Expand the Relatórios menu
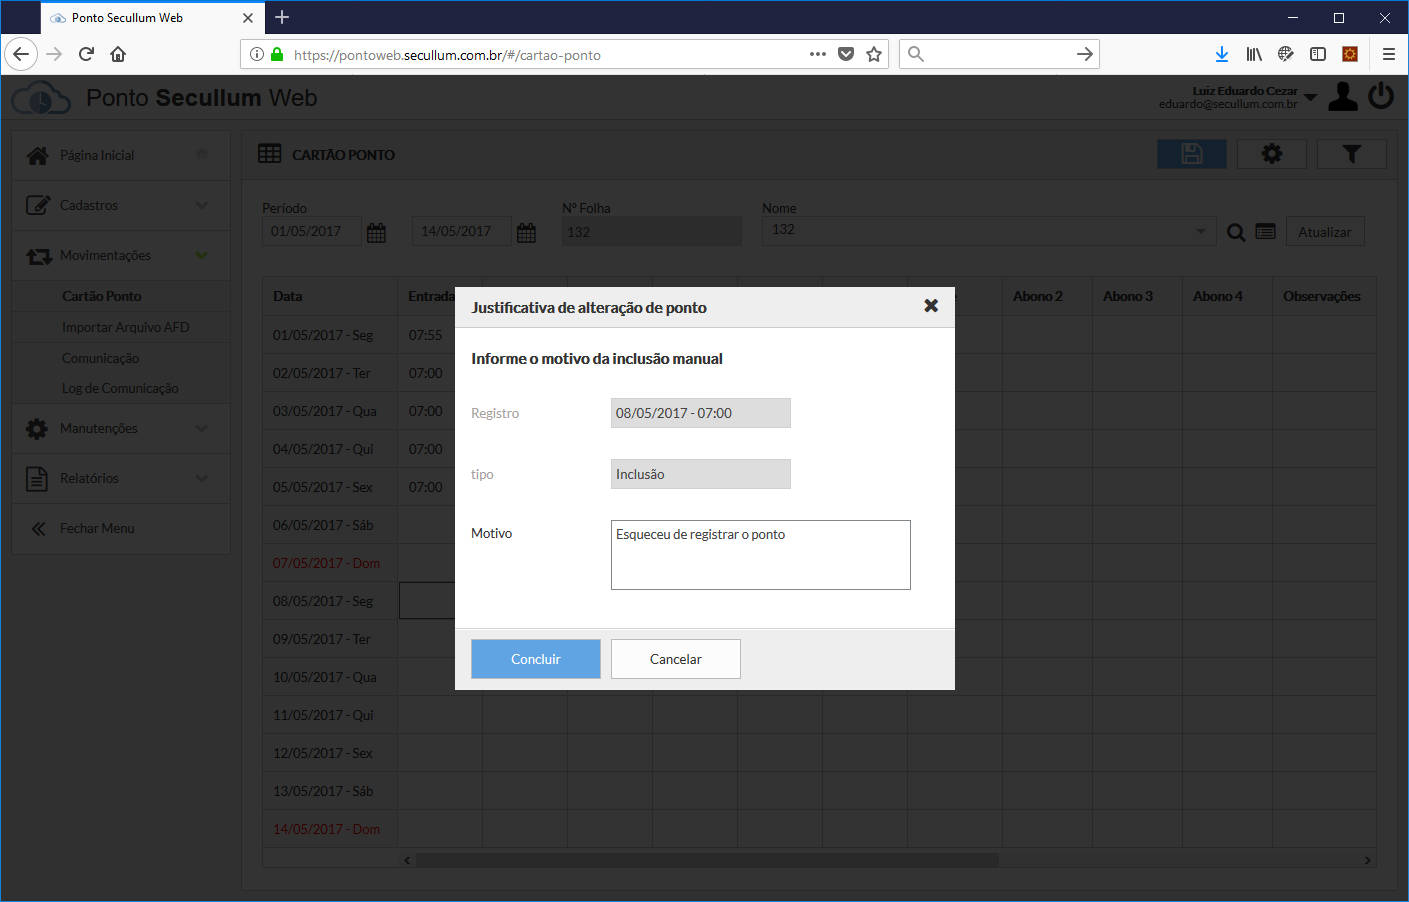This screenshot has height=902, width=1409. (121, 478)
